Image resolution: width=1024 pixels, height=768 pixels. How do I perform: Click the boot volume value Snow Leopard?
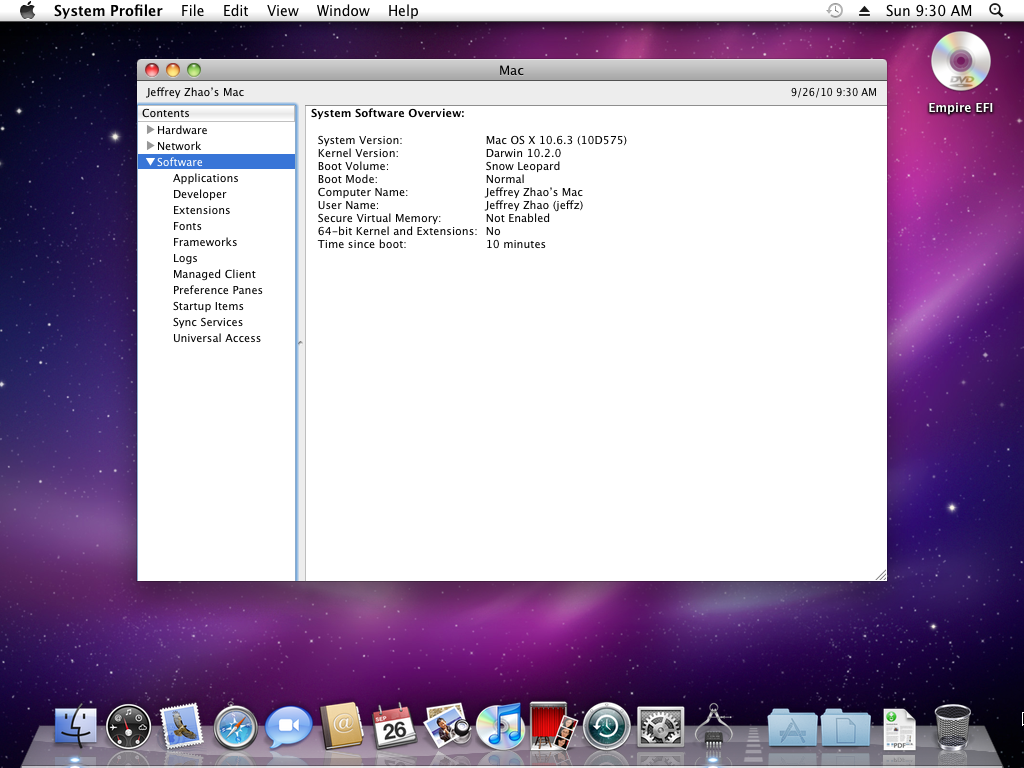(x=523, y=166)
